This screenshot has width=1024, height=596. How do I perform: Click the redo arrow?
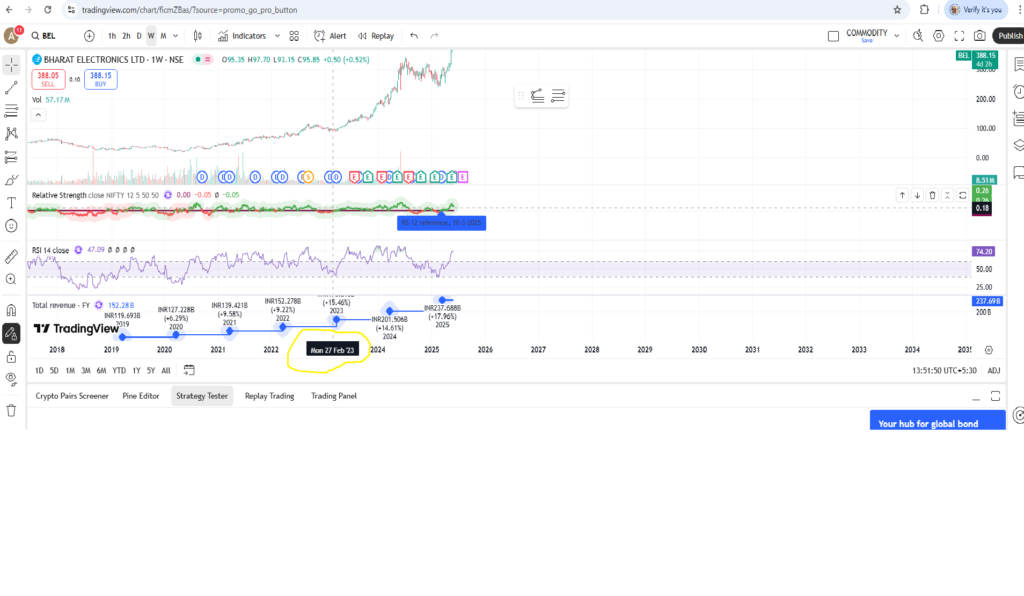click(434, 36)
